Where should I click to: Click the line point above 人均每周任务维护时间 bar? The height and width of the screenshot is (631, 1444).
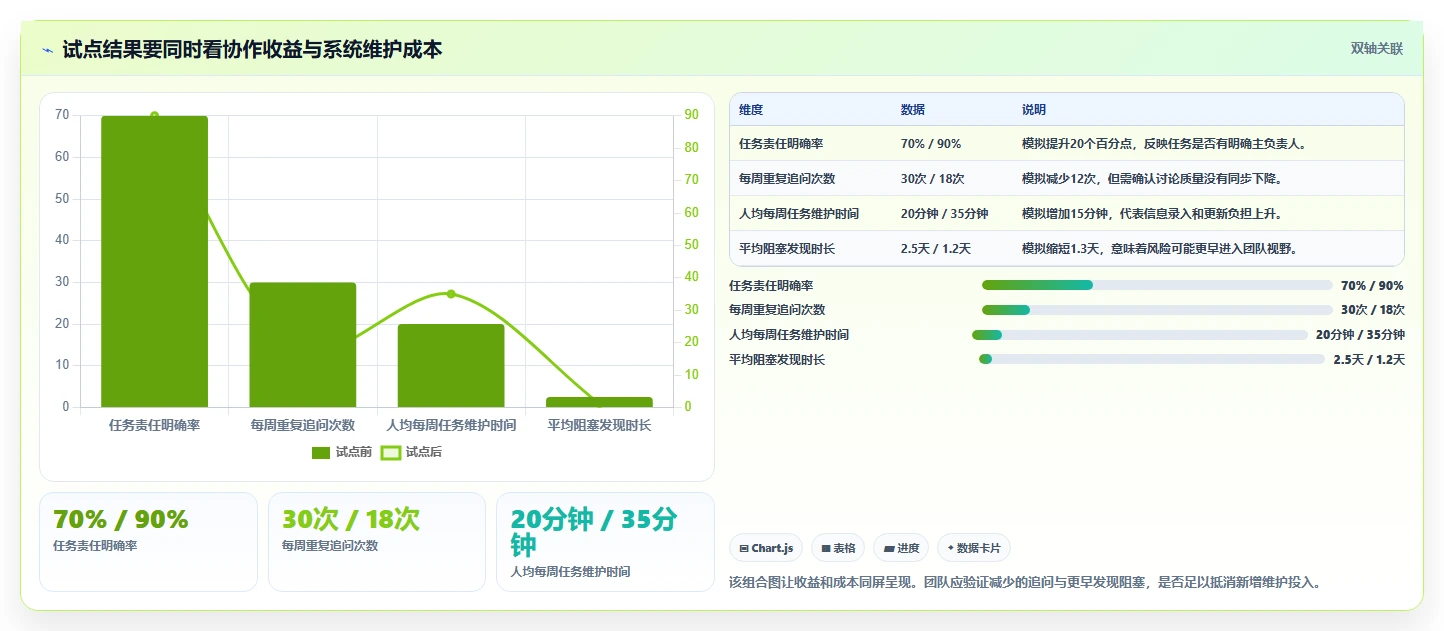point(451,294)
